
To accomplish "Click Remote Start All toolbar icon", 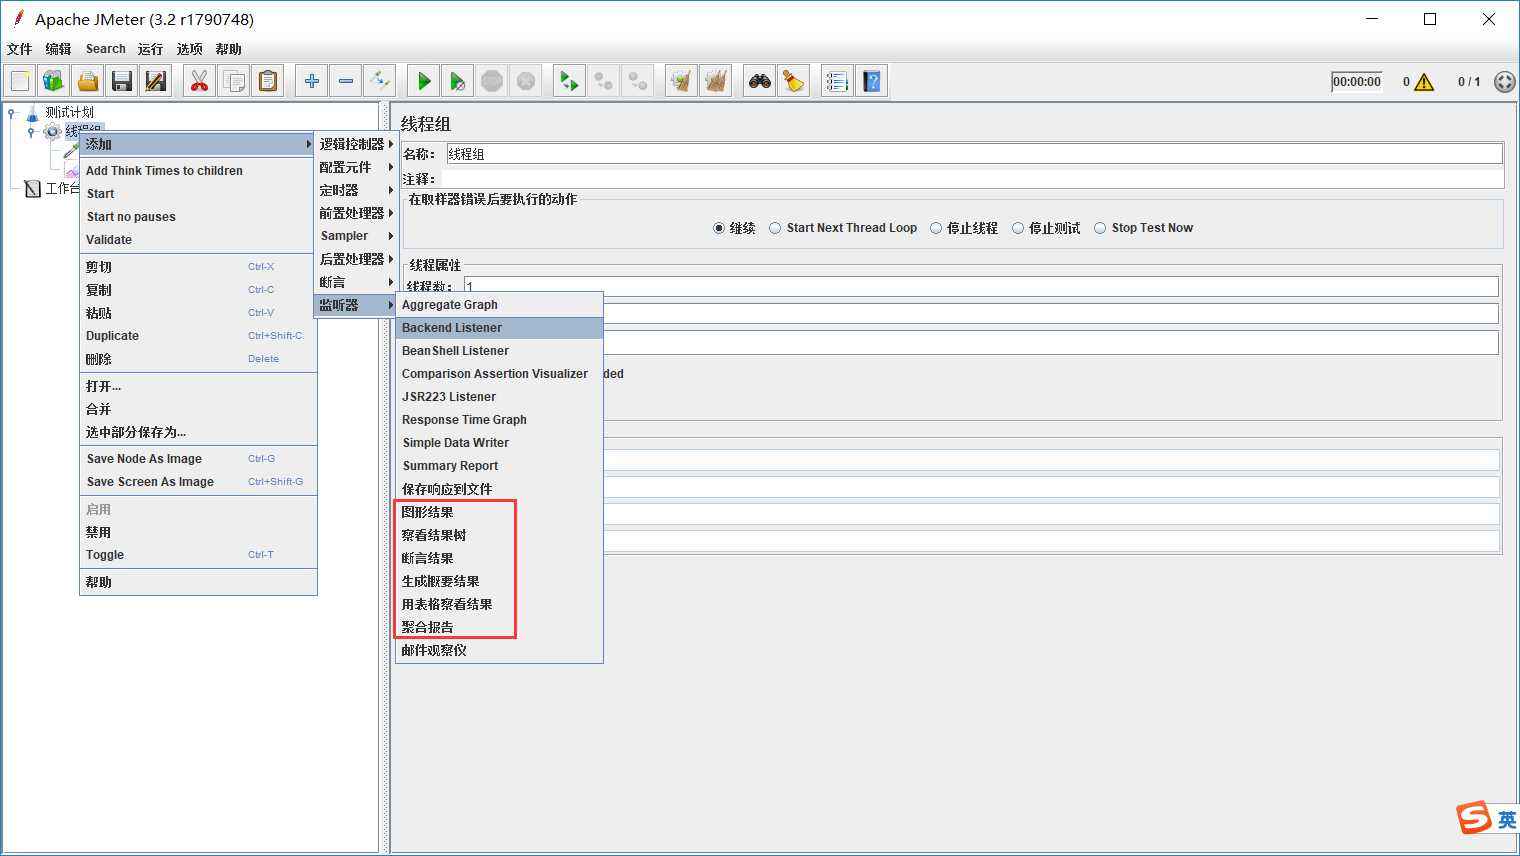I will 570,81.
